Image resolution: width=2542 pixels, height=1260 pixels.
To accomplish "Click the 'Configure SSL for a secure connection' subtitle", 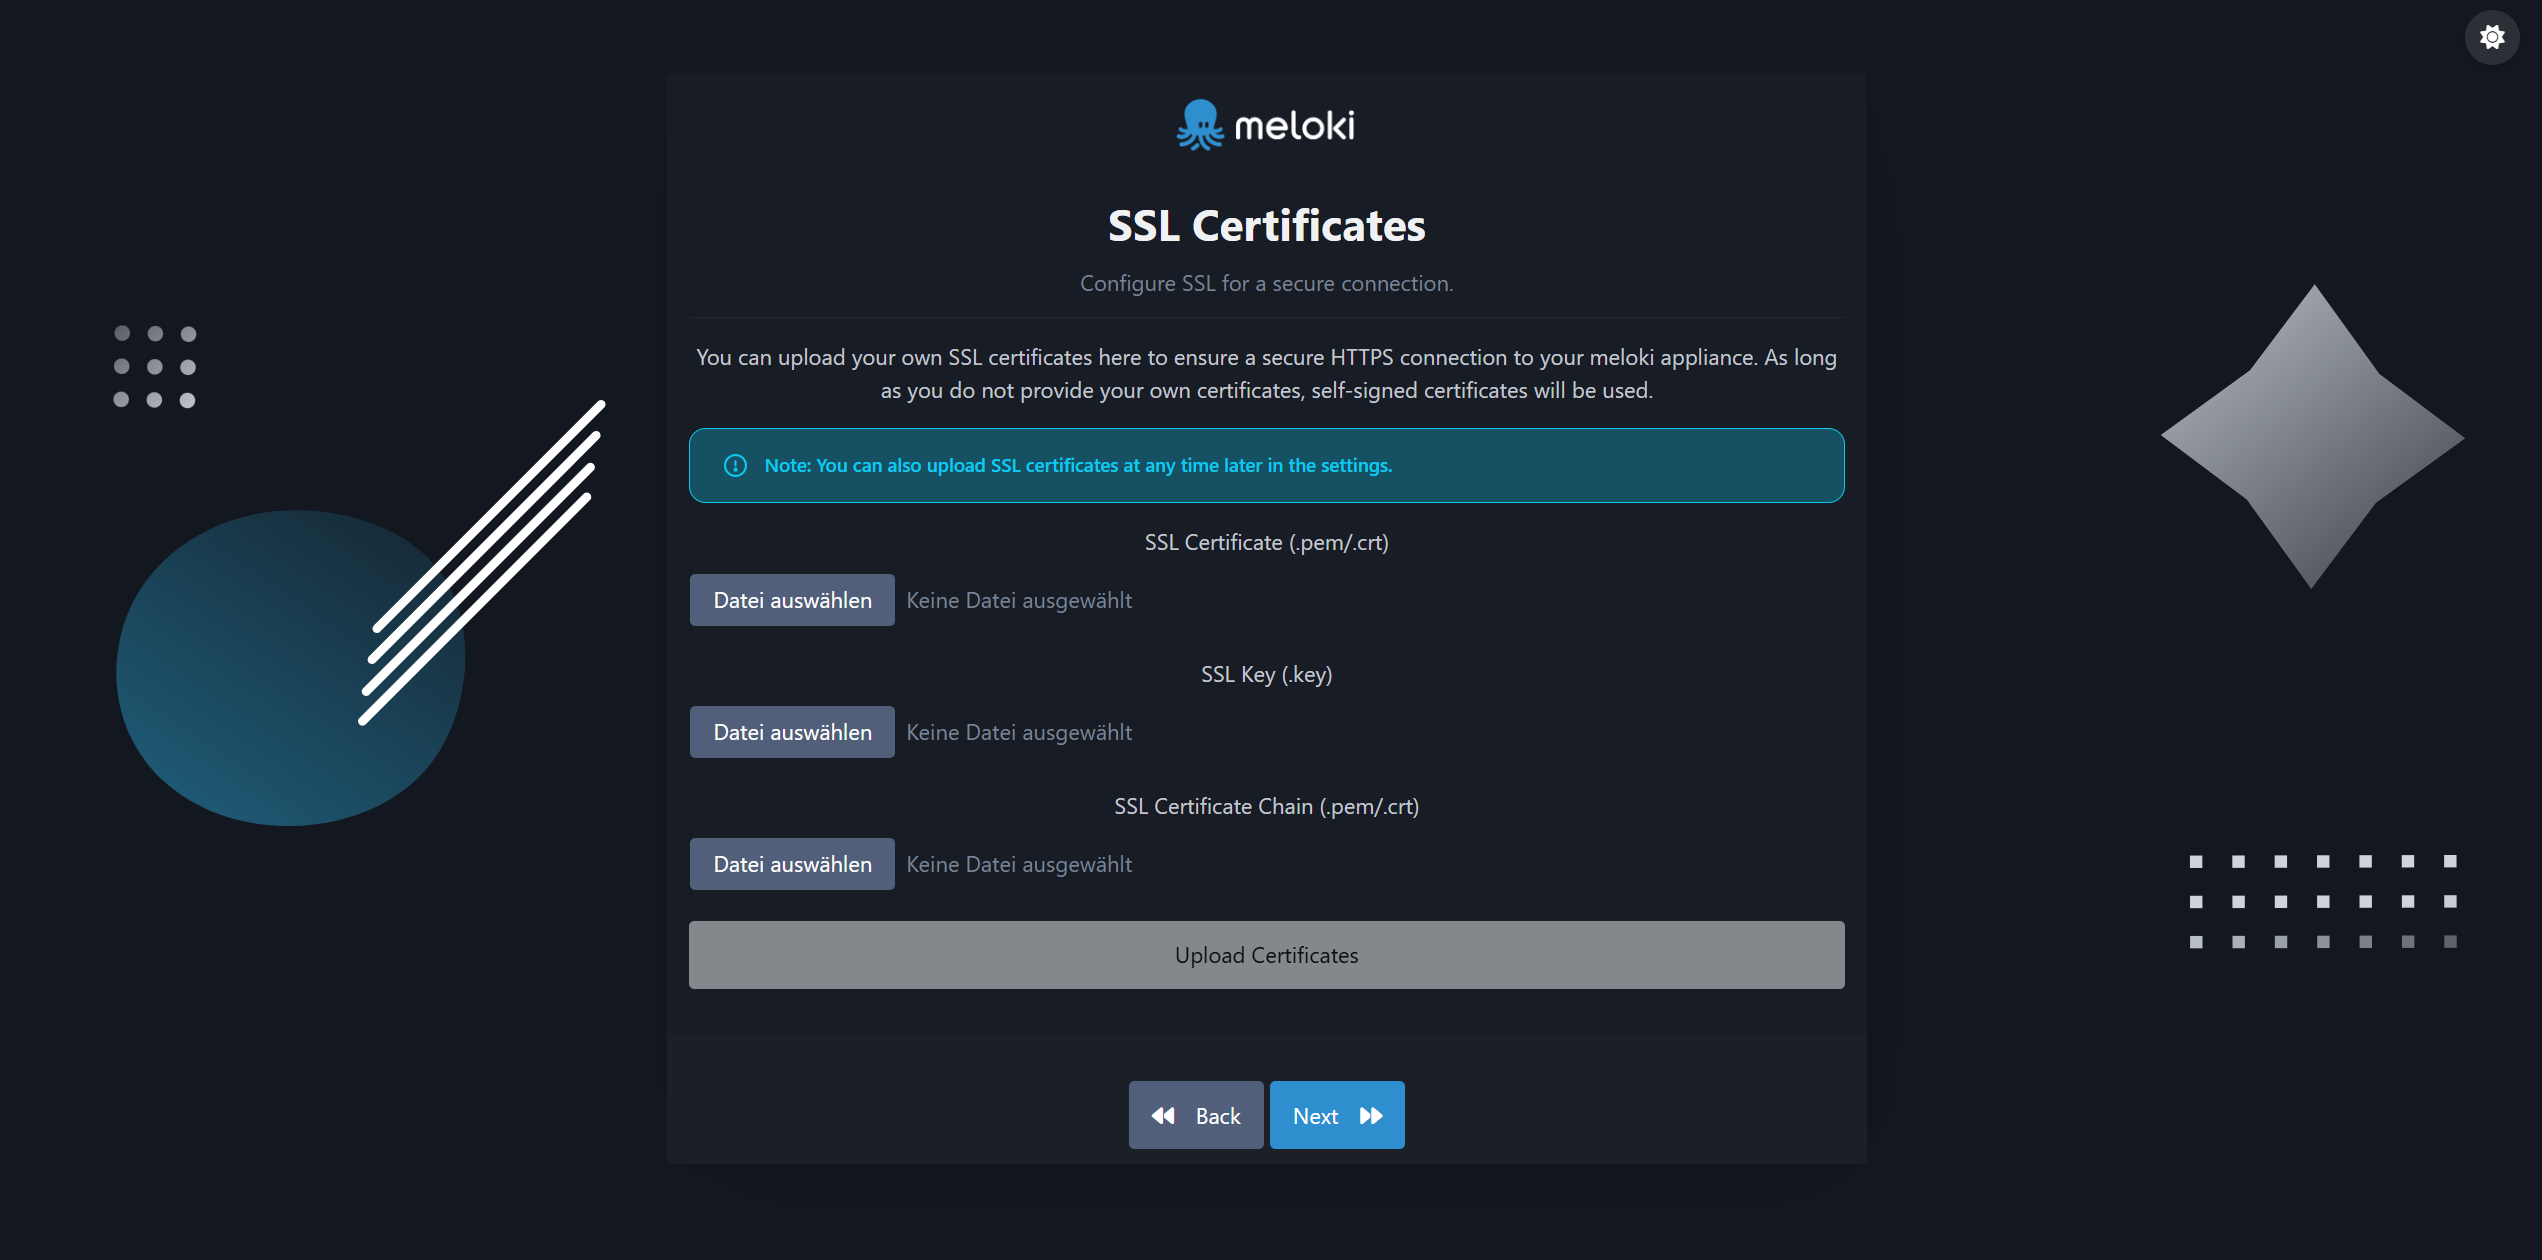I will 1266,284.
